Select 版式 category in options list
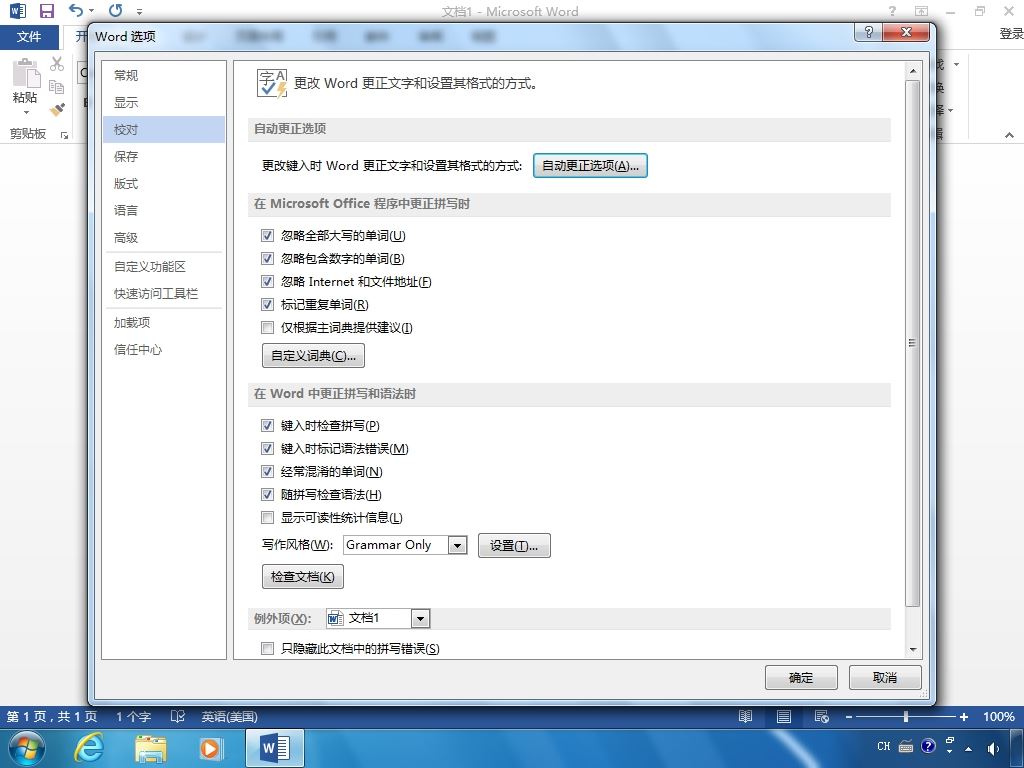1024x768 pixels. click(163, 184)
